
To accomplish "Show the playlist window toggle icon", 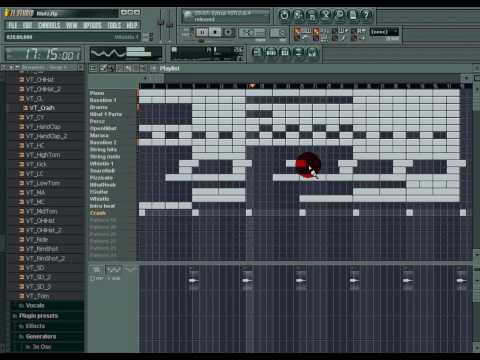I will 257,52.
